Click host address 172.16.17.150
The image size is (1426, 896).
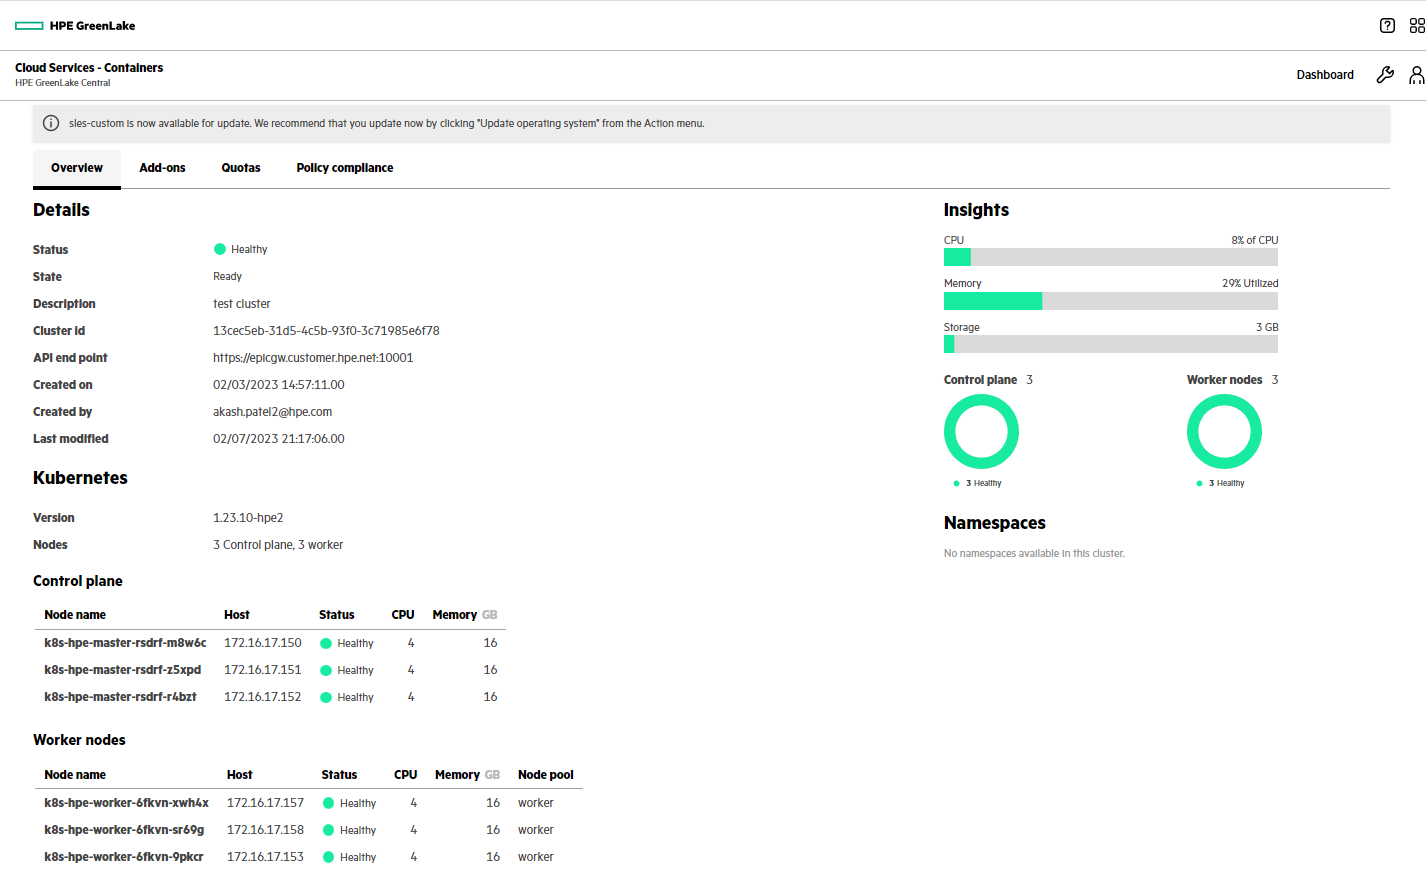tap(262, 643)
